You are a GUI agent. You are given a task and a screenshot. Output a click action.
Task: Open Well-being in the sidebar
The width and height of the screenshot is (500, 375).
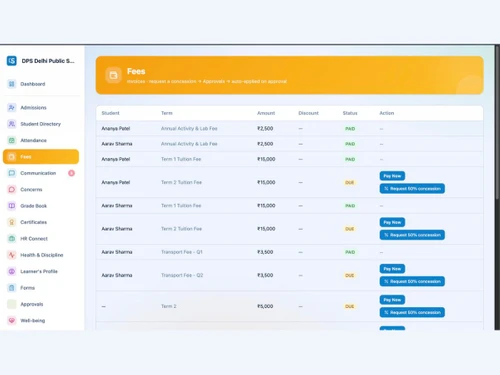[41, 320]
